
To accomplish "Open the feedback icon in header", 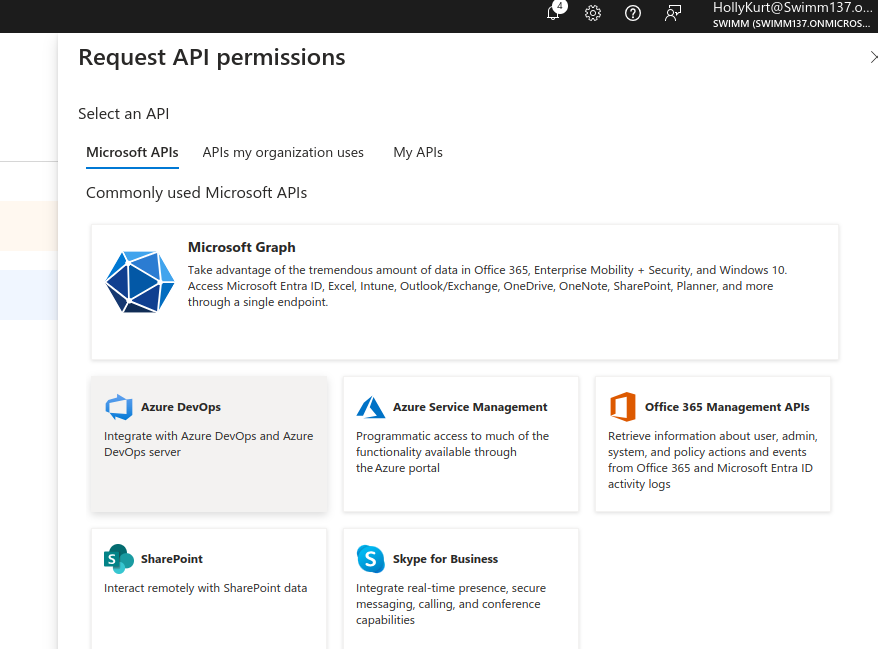I will click(x=672, y=13).
